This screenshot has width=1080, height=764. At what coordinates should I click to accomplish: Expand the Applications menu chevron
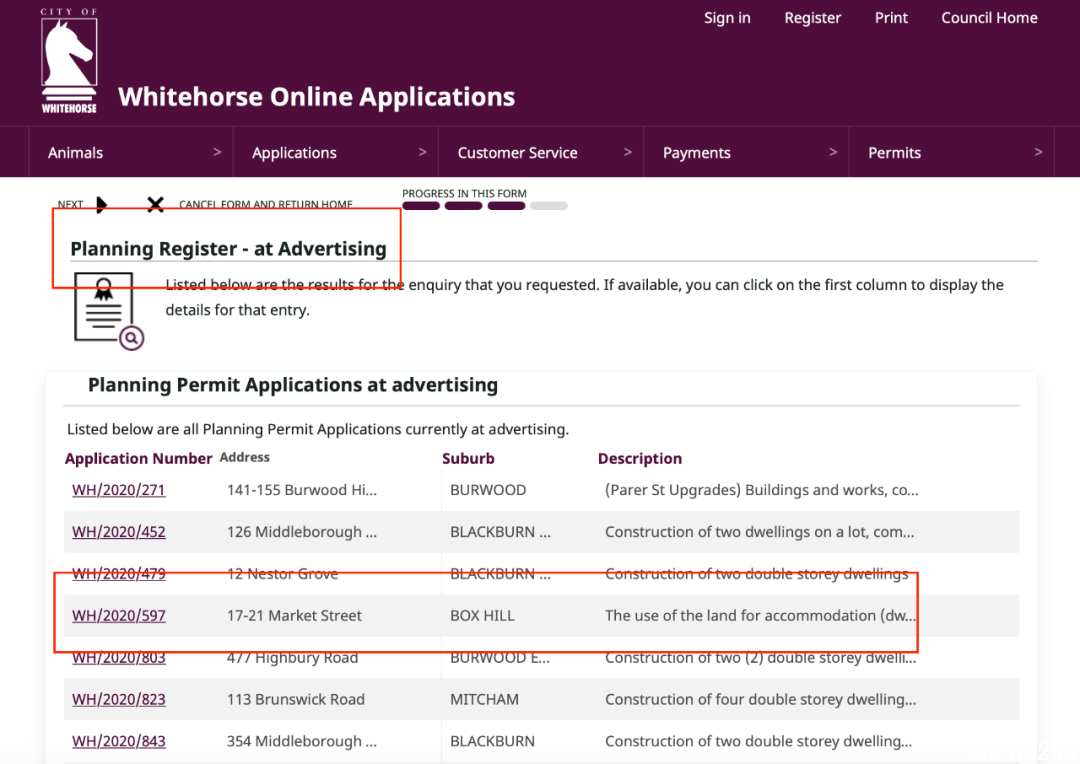coord(422,152)
